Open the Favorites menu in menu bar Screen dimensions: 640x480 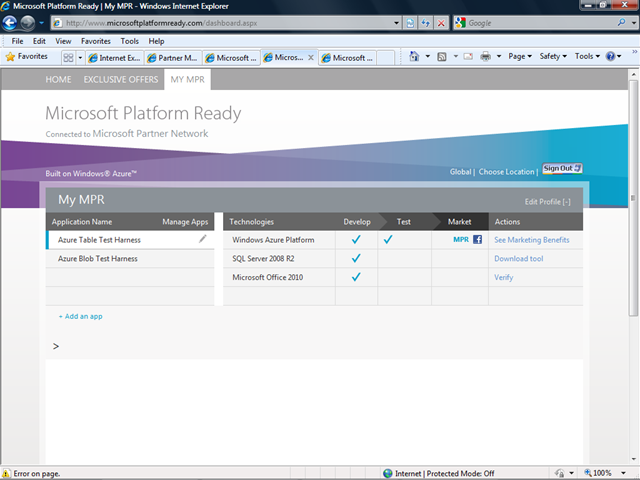(96, 41)
